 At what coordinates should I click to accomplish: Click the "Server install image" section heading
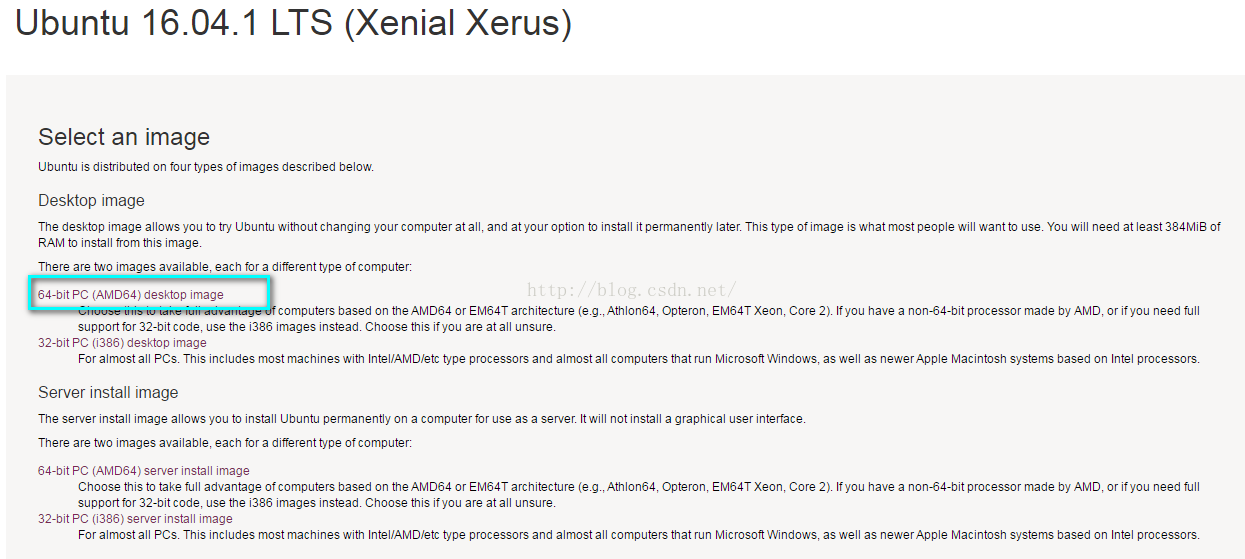108,393
